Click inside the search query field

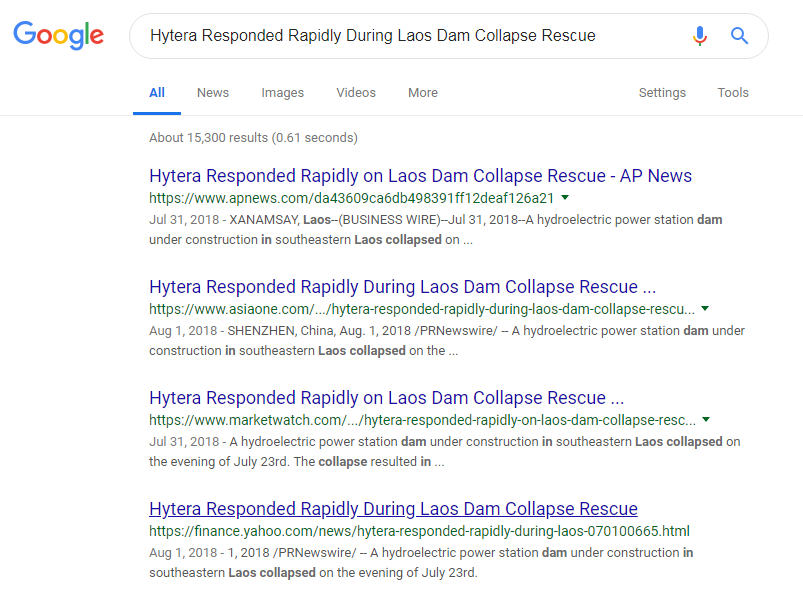[400, 36]
